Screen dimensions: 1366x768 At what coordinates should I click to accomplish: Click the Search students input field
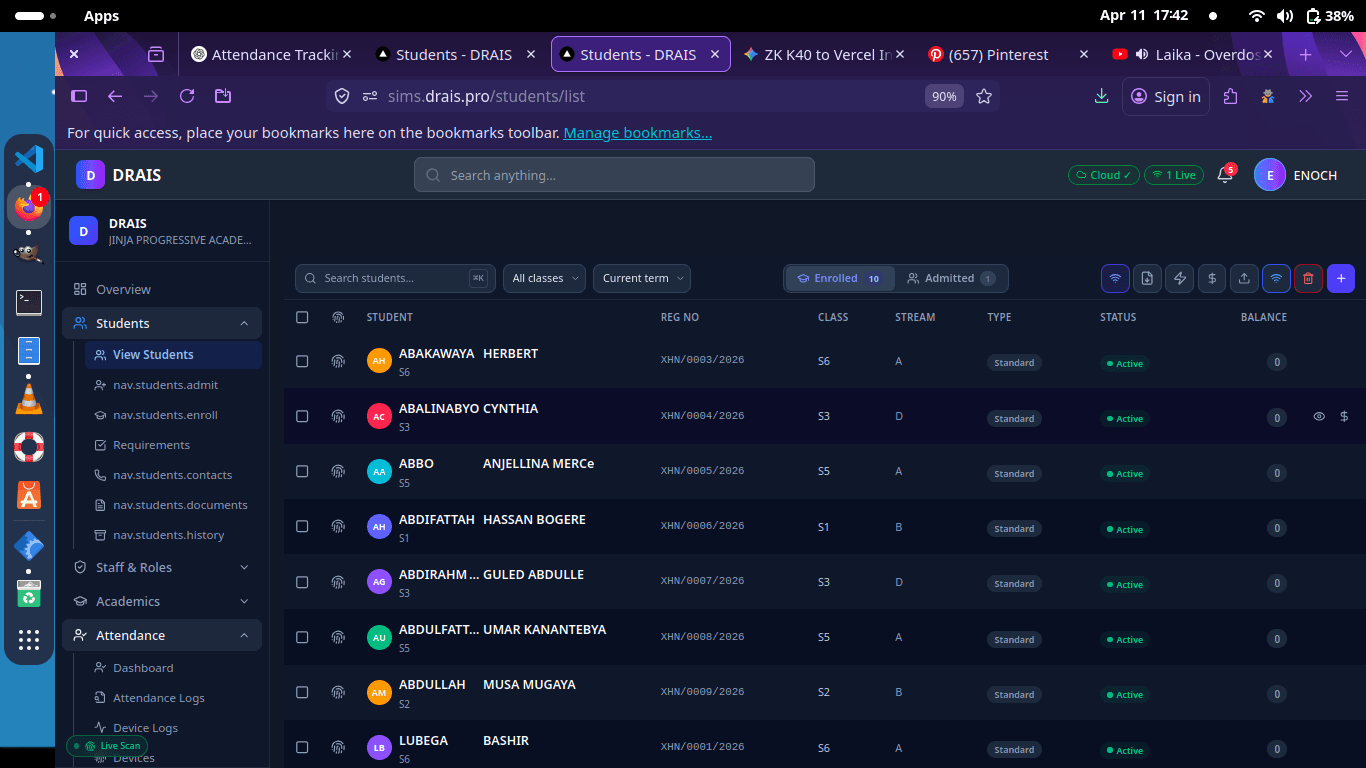(394, 278)
